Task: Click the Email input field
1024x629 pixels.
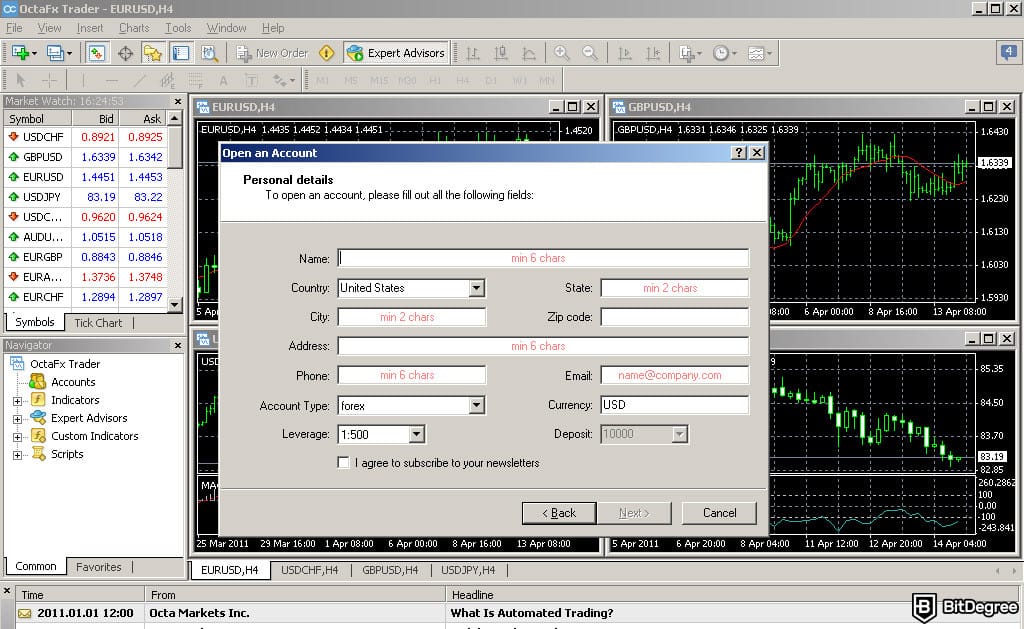Action: [x=675, y=375]
